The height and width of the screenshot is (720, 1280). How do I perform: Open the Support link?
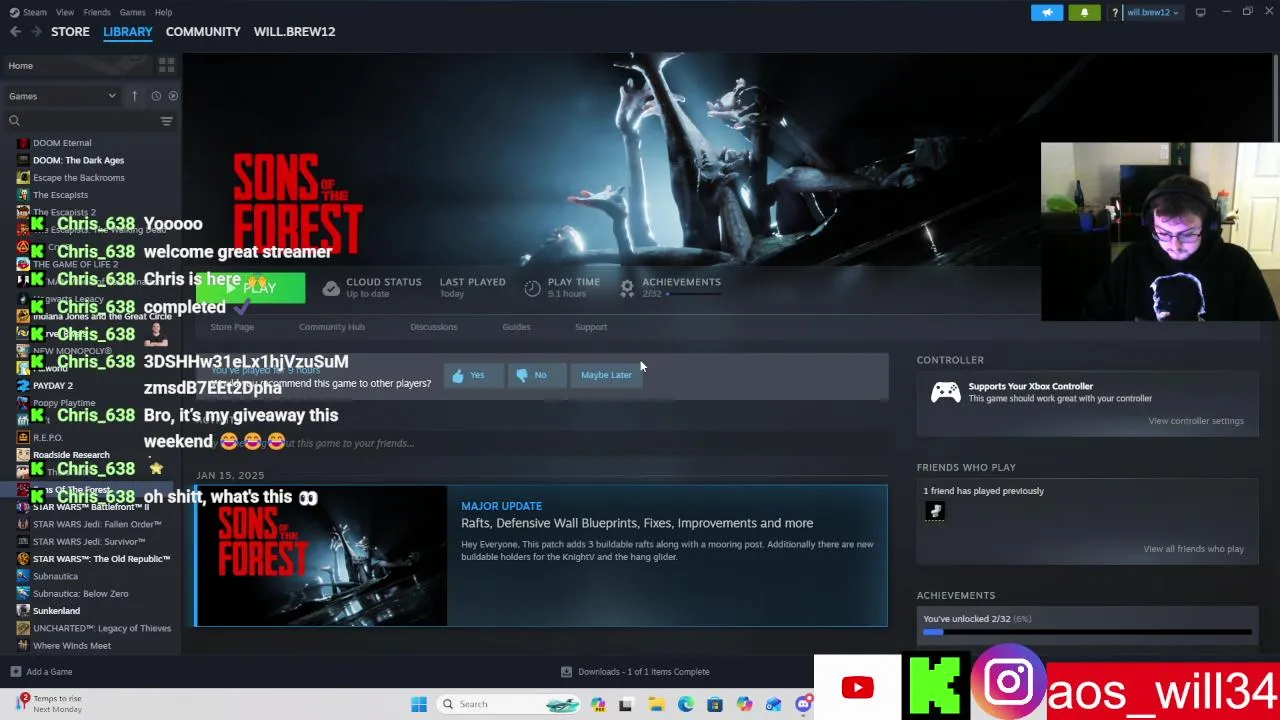pos(591,327)
